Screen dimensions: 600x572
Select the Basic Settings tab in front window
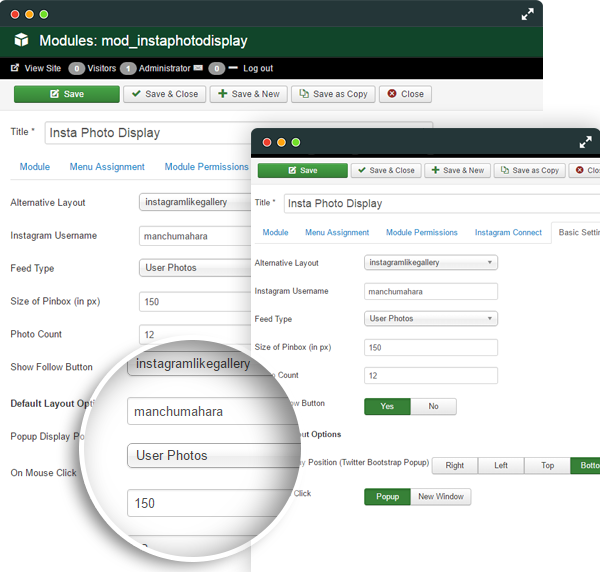[576, 232]
